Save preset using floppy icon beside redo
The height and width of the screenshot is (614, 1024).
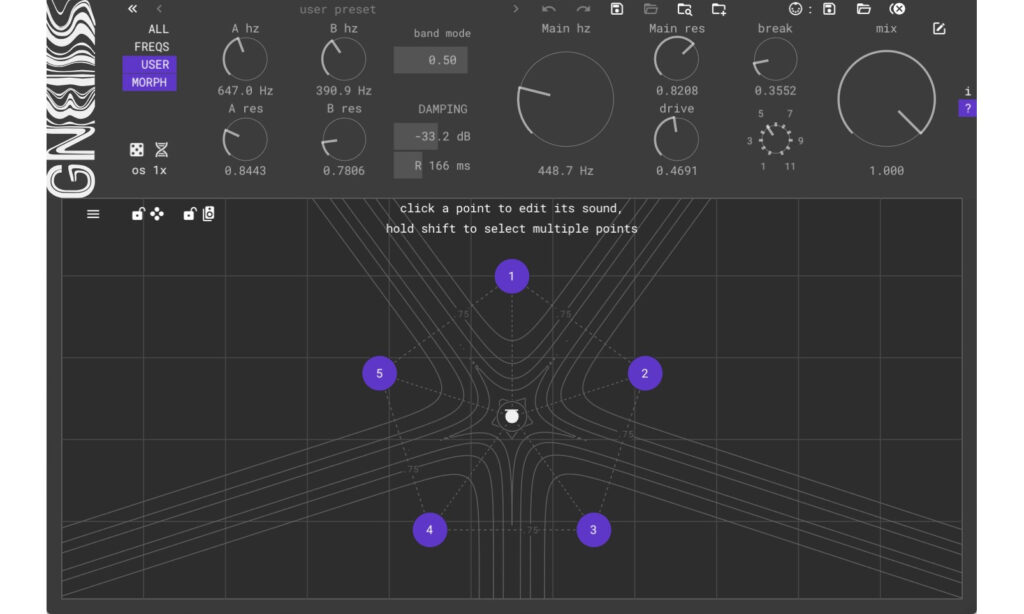click(x=617, y=8)
